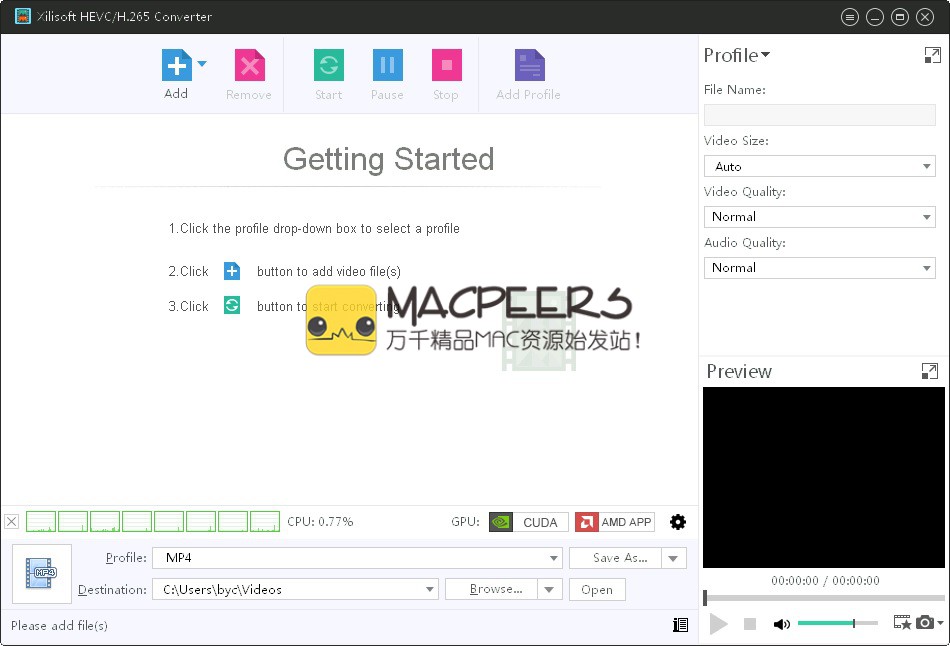Screen dimensions: 950x646
Task: Toggle NVIDIA CUDA GPU acceleration
Action: (528, 522)
